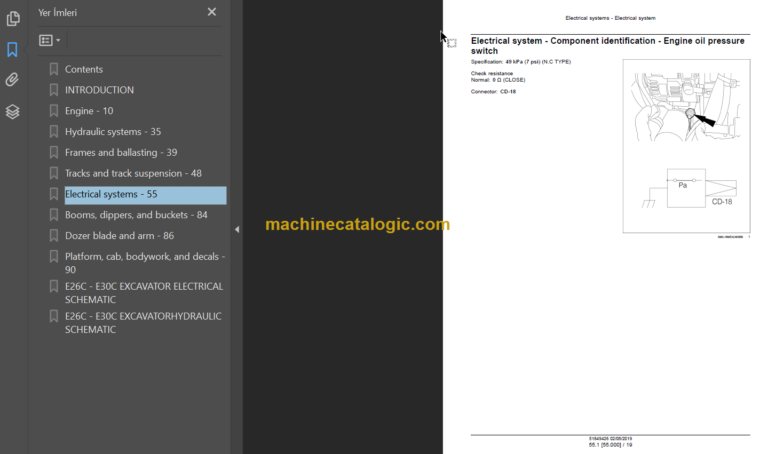This screenshot has width=768, height=454.
Task: Open the page thumbnails panel icon
Action: tap(13, 19)
